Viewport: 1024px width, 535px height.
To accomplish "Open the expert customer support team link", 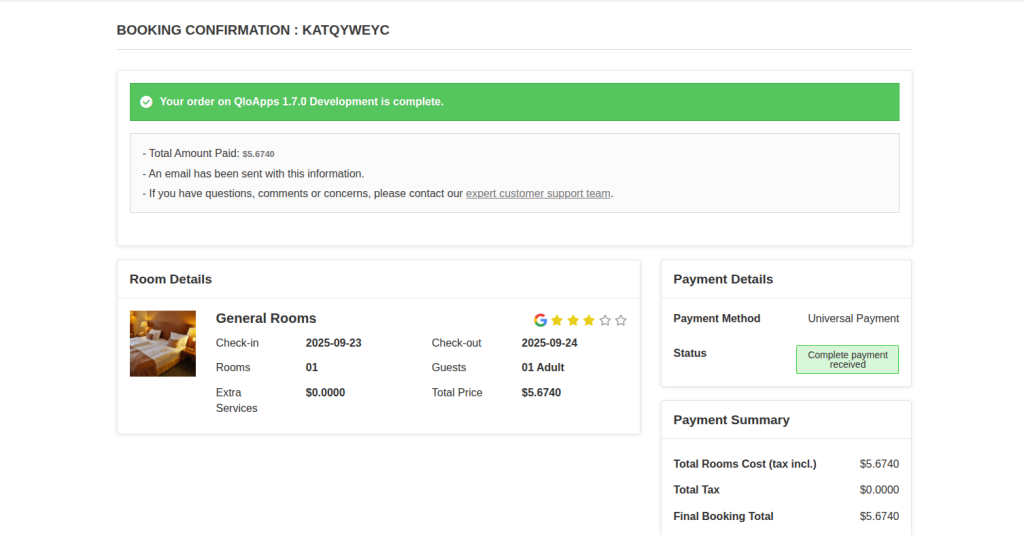I will click(538, 193).
